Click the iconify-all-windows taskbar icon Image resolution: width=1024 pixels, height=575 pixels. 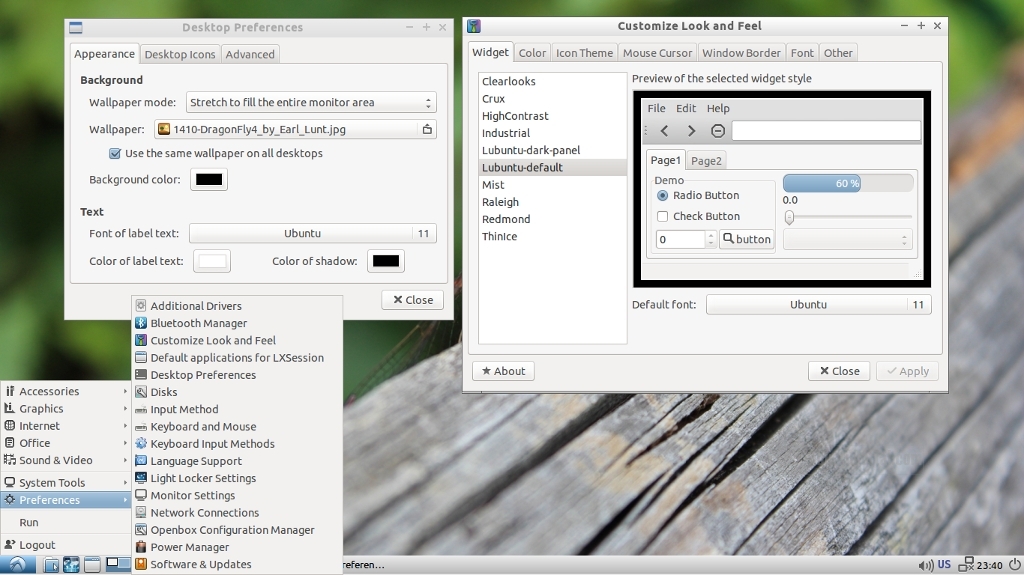(x=92, y=565)
